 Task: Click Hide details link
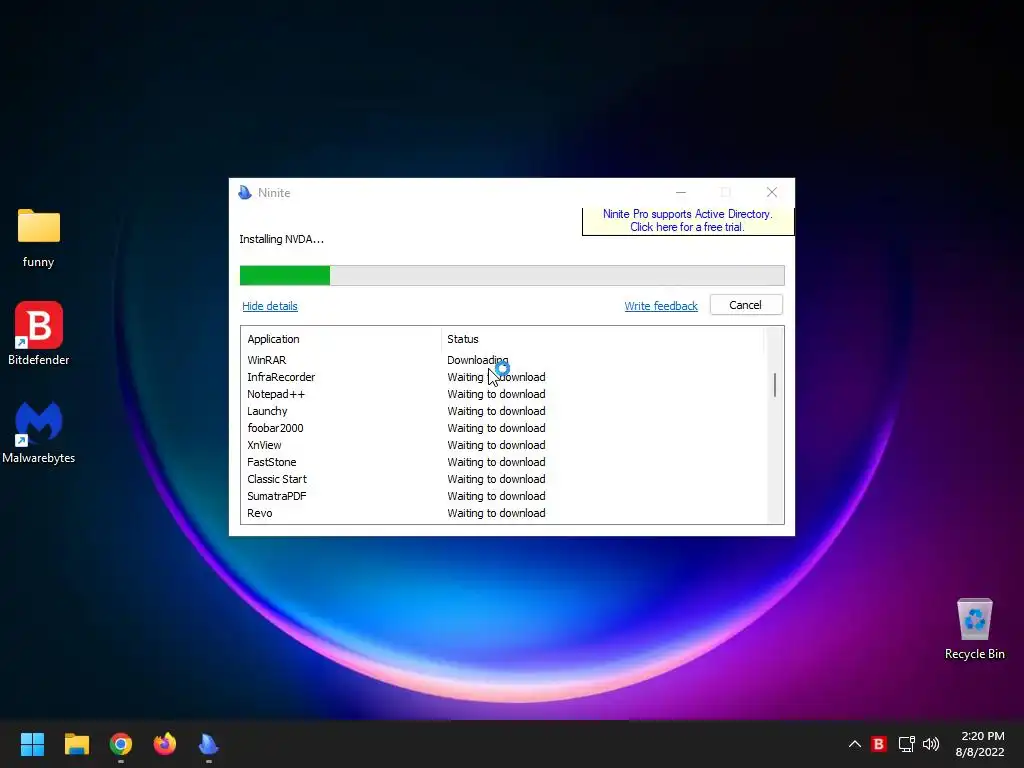[x=270, y=306]
